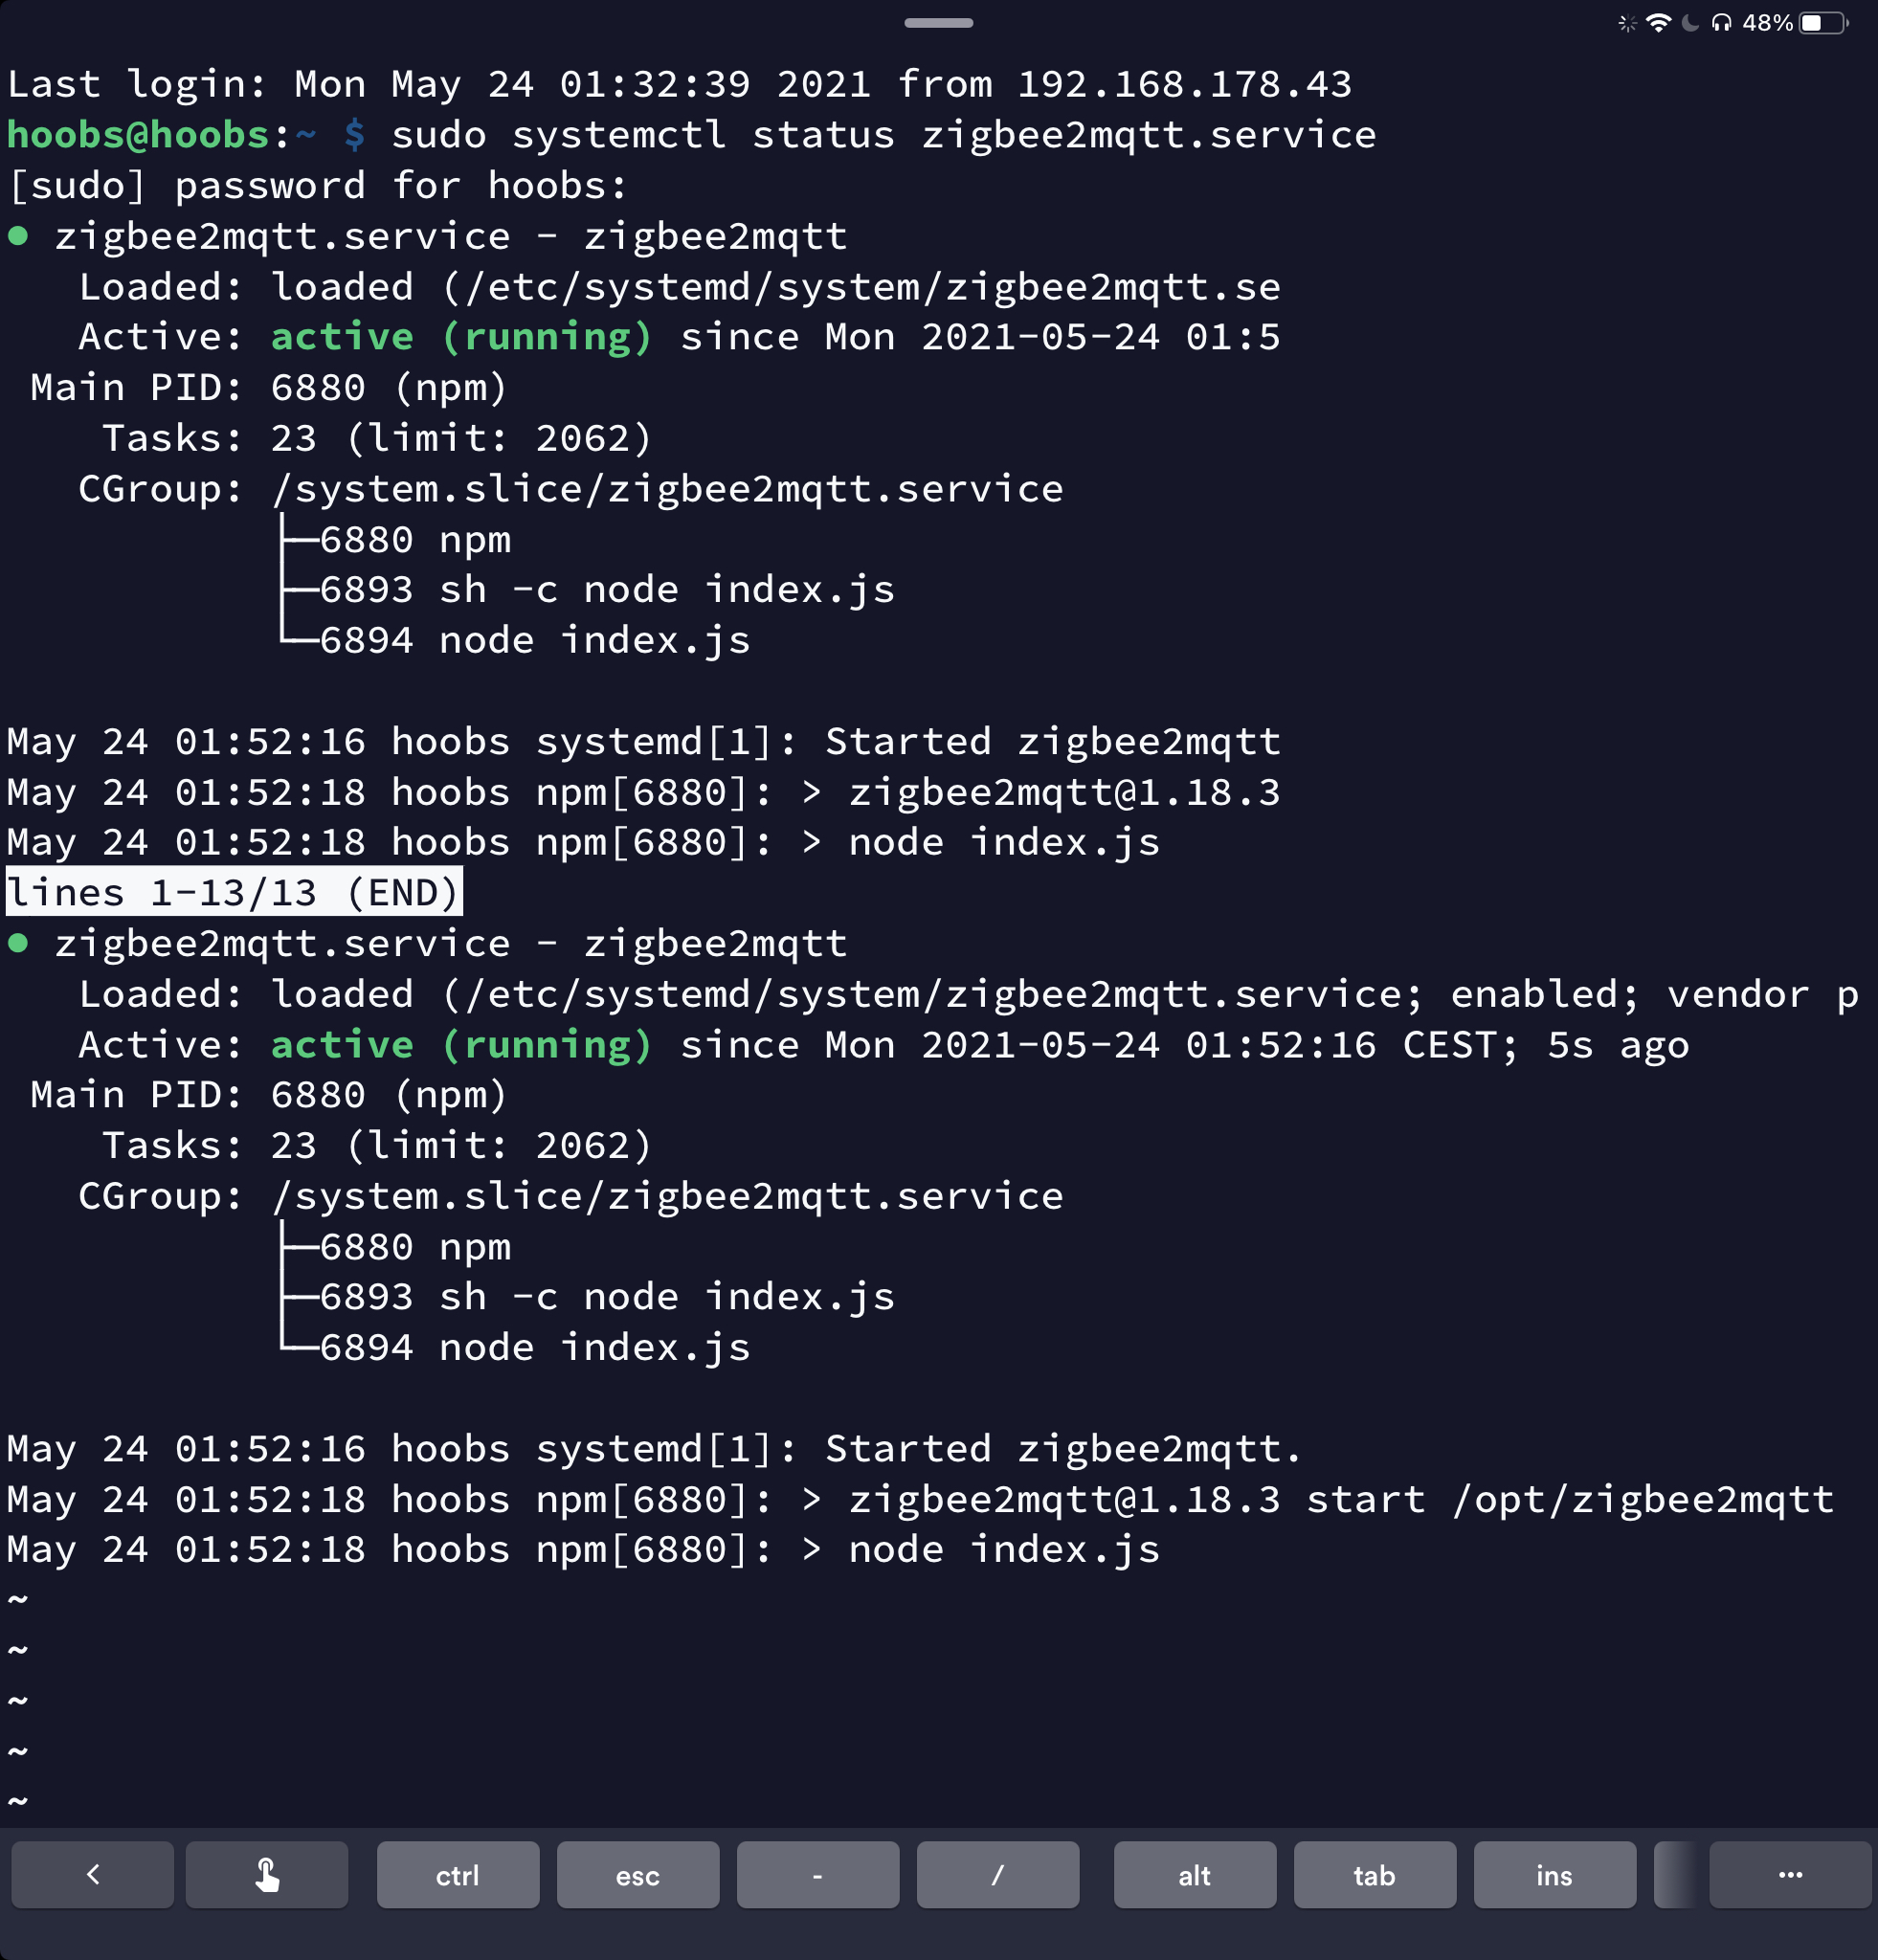Click the highlighted lines 1-13/13 (END) pager prompt
The image size is (1878, 1960).
point(234,892)
